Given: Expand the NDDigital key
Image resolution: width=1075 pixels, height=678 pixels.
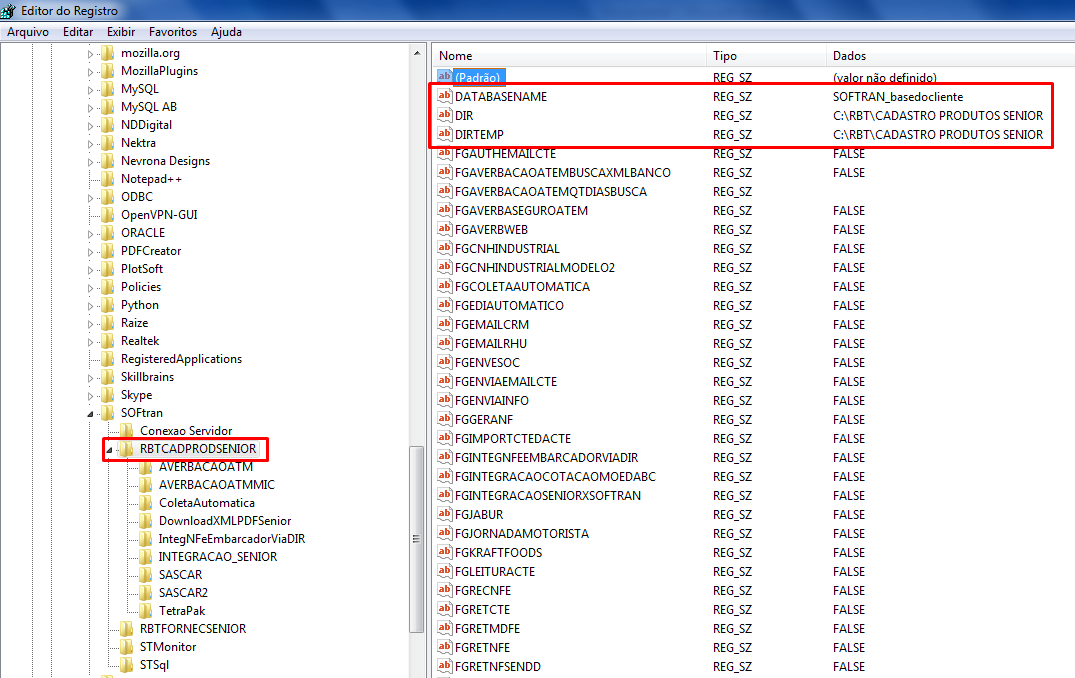Looking at the screenshot, I should (90, 125).
